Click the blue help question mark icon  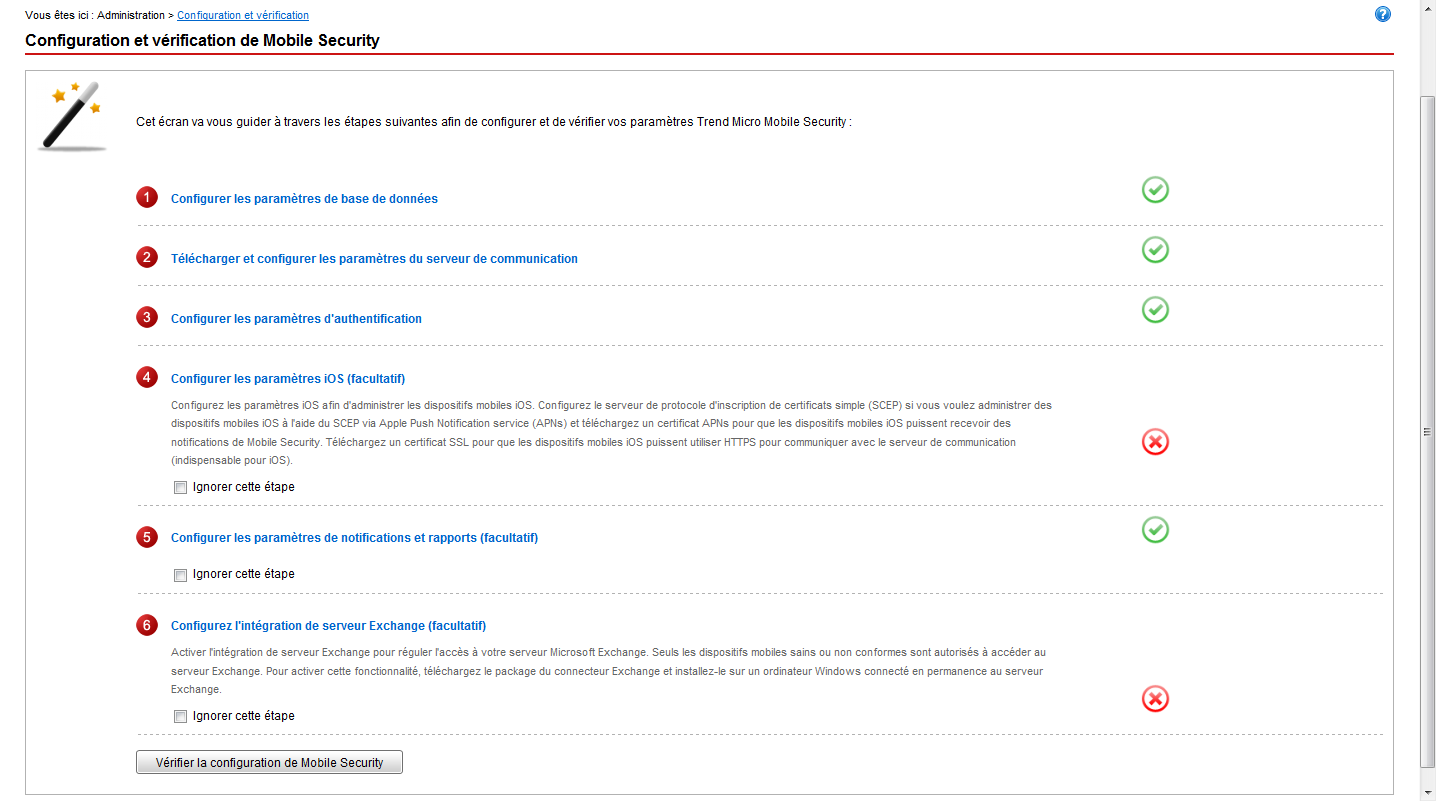[1383, 14]
